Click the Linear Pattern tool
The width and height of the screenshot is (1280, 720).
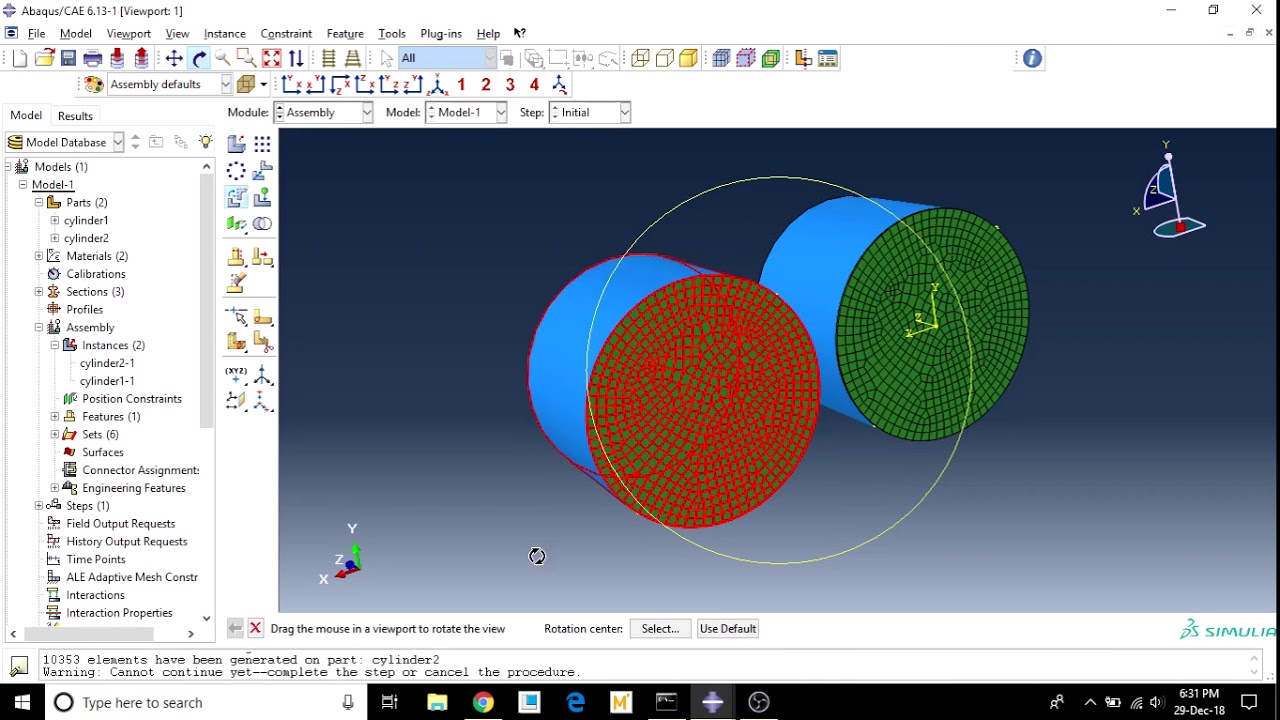click(x=262, y=144)
